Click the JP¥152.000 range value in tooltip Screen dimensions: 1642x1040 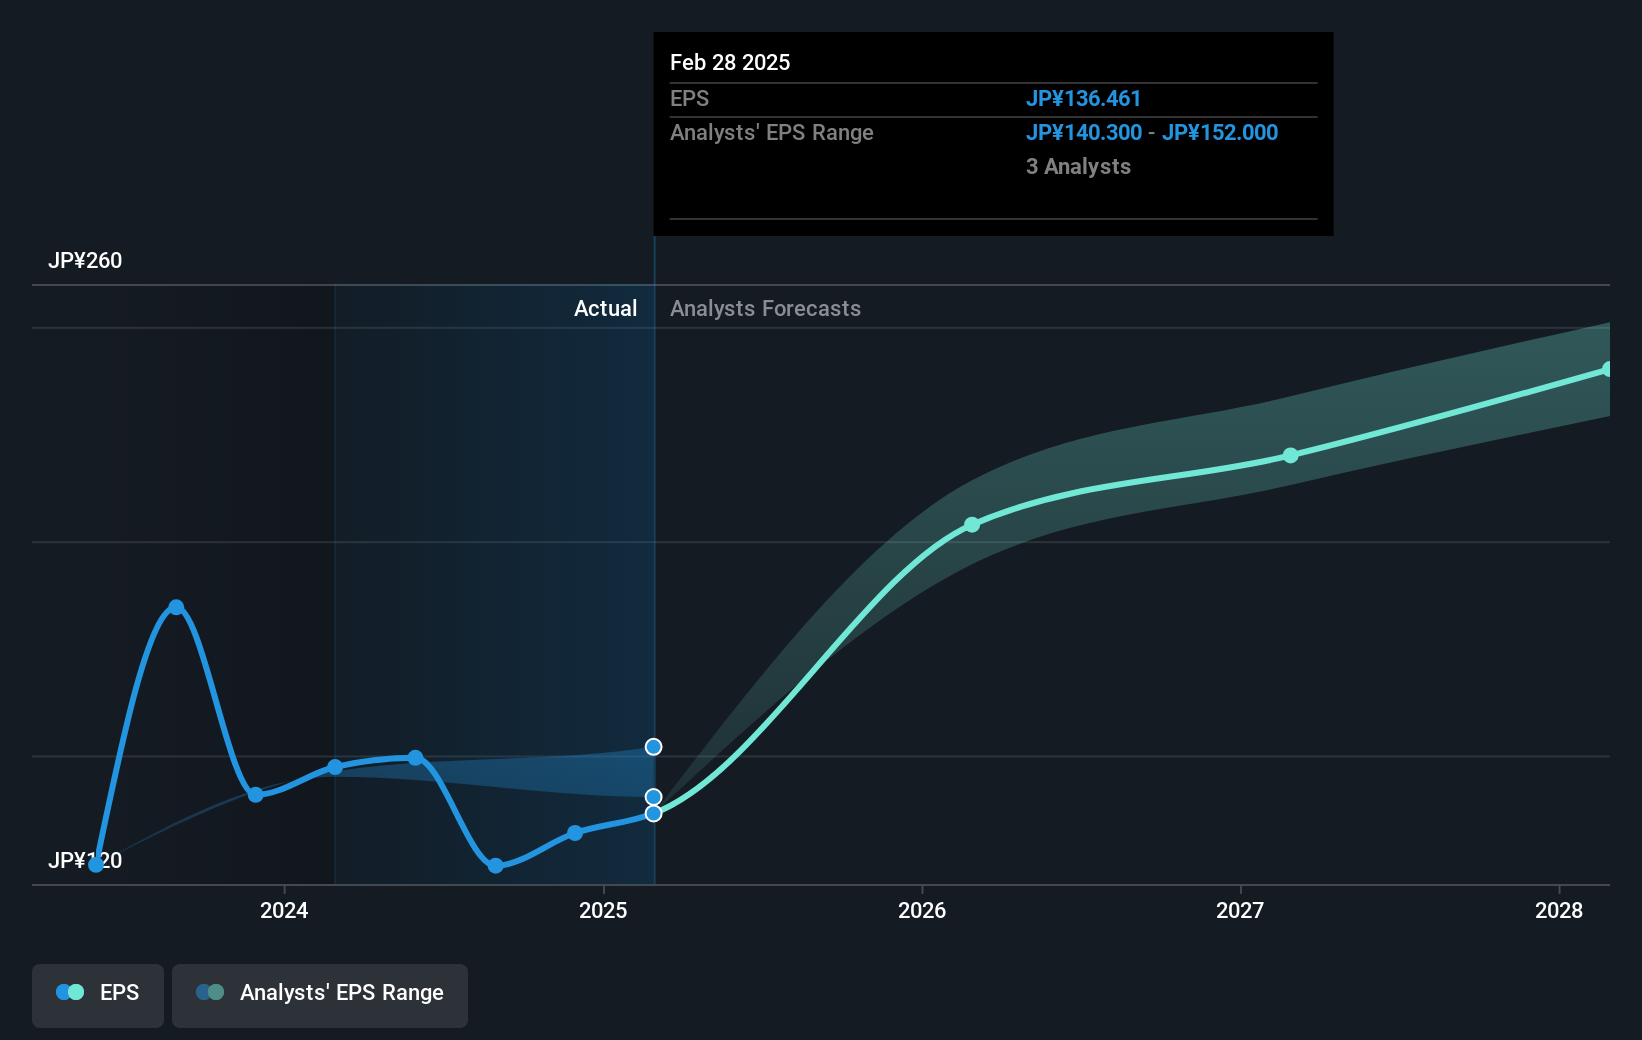coord(1220,132)
